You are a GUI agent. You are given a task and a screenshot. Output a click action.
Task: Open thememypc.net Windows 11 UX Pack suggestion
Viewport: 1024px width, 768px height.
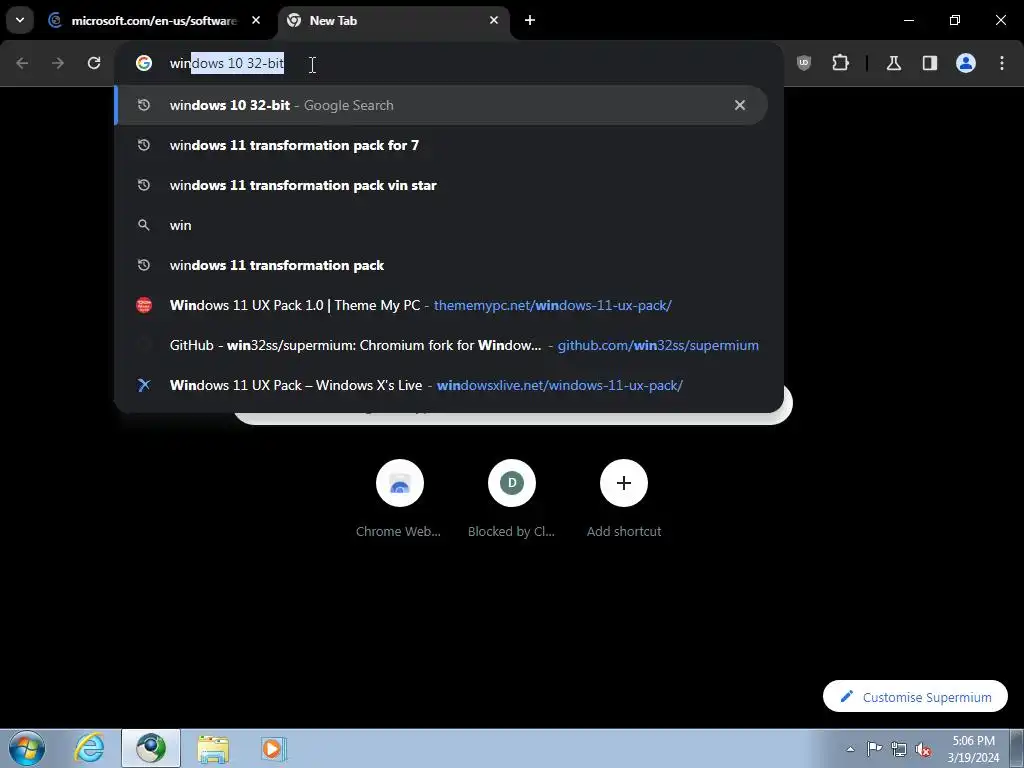441,305
